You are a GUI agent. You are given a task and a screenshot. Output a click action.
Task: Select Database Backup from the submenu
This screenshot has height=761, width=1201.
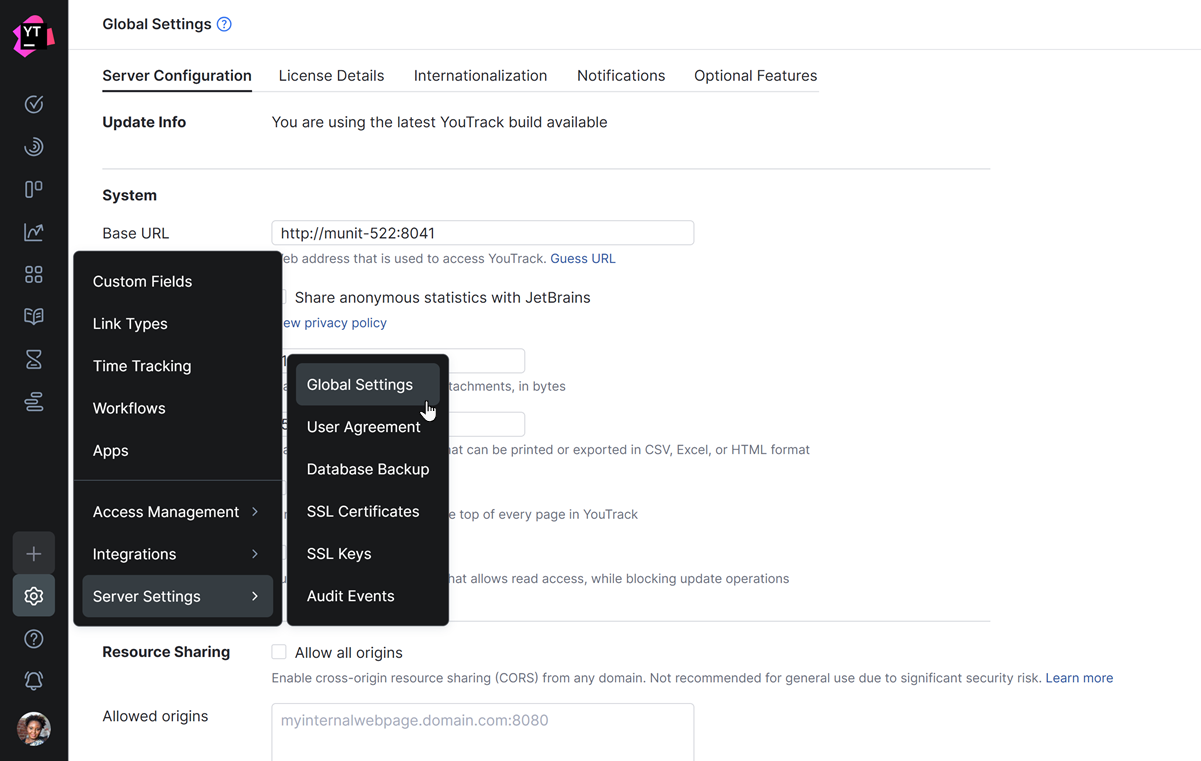point(367,469)
